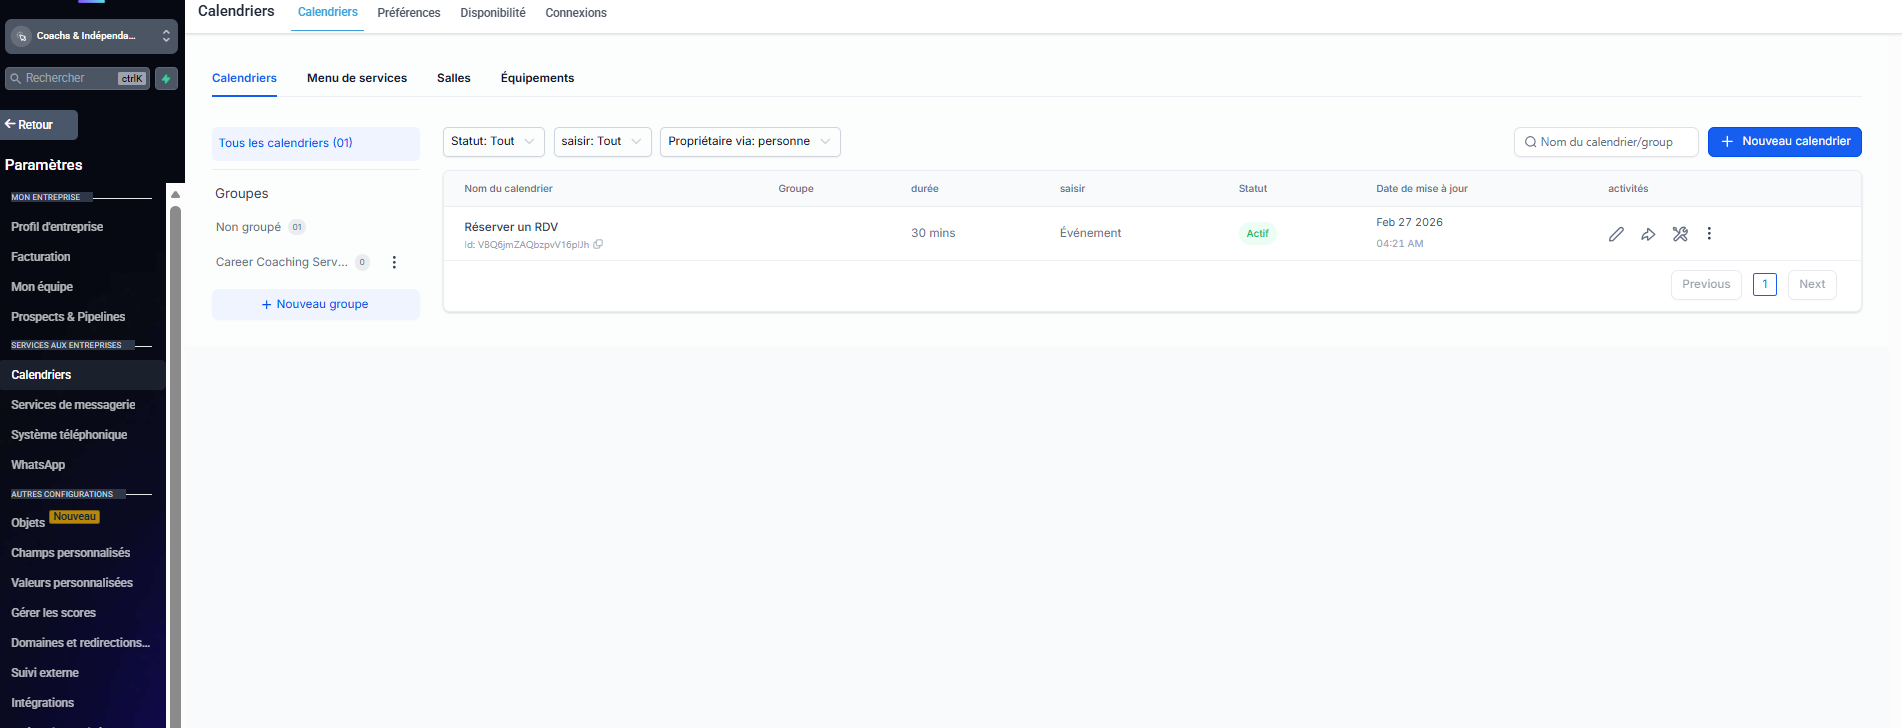This screenshot has width=1902, height=728.
Task: Open the three-dot menu for Réserver un RDV
Action: tap(1709, 234)
